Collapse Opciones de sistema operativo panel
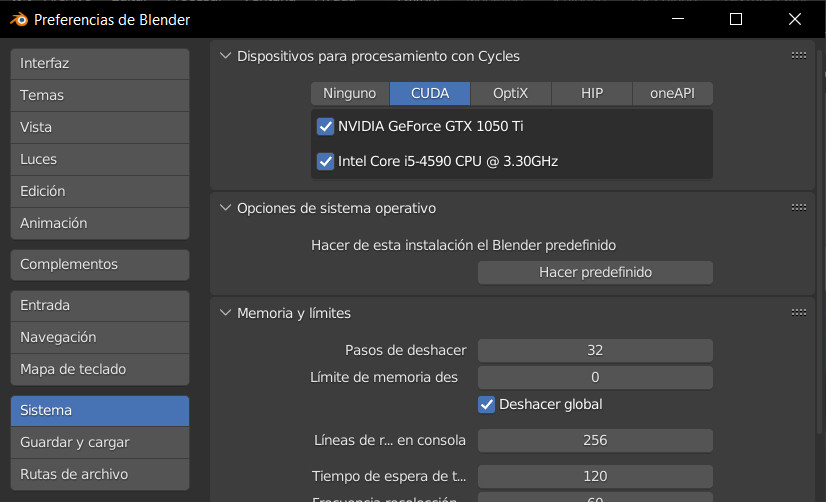Image resolution: width=826 pixels, height=502 pixels. (x=225, y=208)
